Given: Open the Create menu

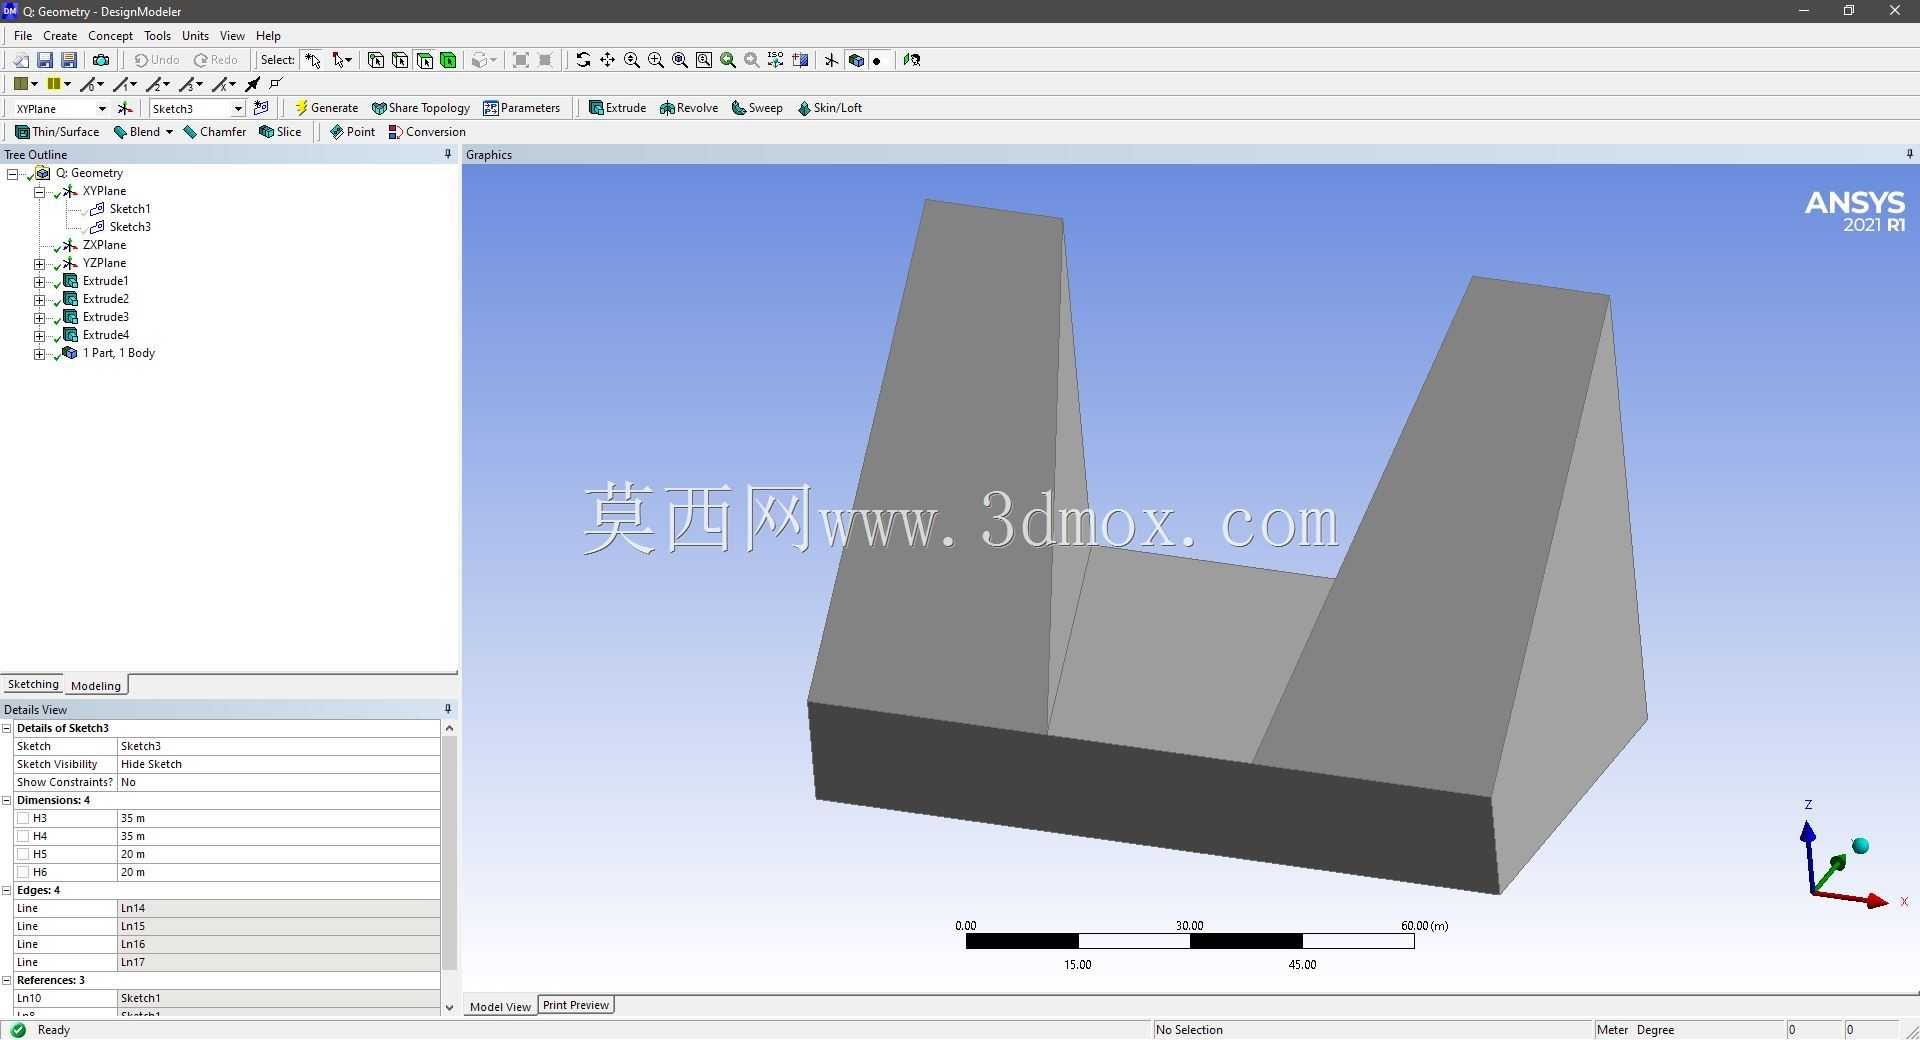Looking at the screenshot, I should (x=60, y=35).
